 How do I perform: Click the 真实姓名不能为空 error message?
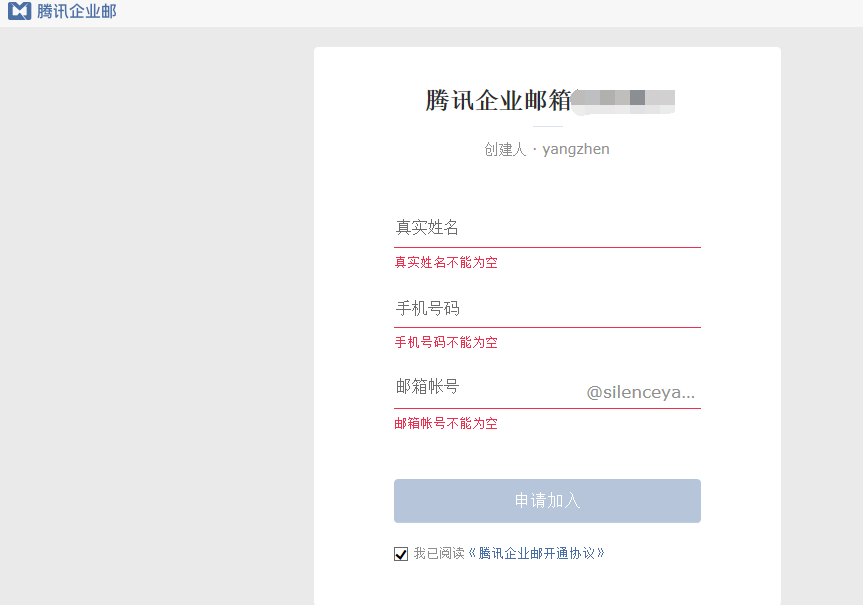click(x=446, y=263)
